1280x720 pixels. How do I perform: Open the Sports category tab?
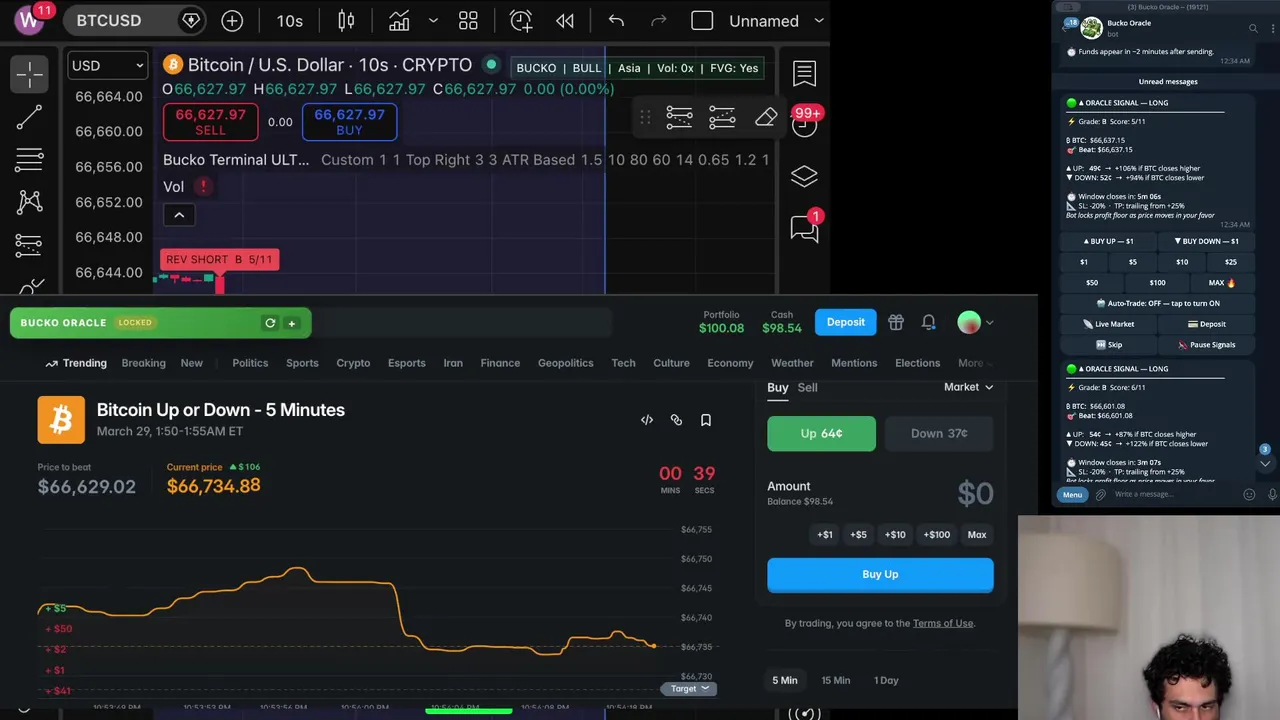[x=302, y=363]
